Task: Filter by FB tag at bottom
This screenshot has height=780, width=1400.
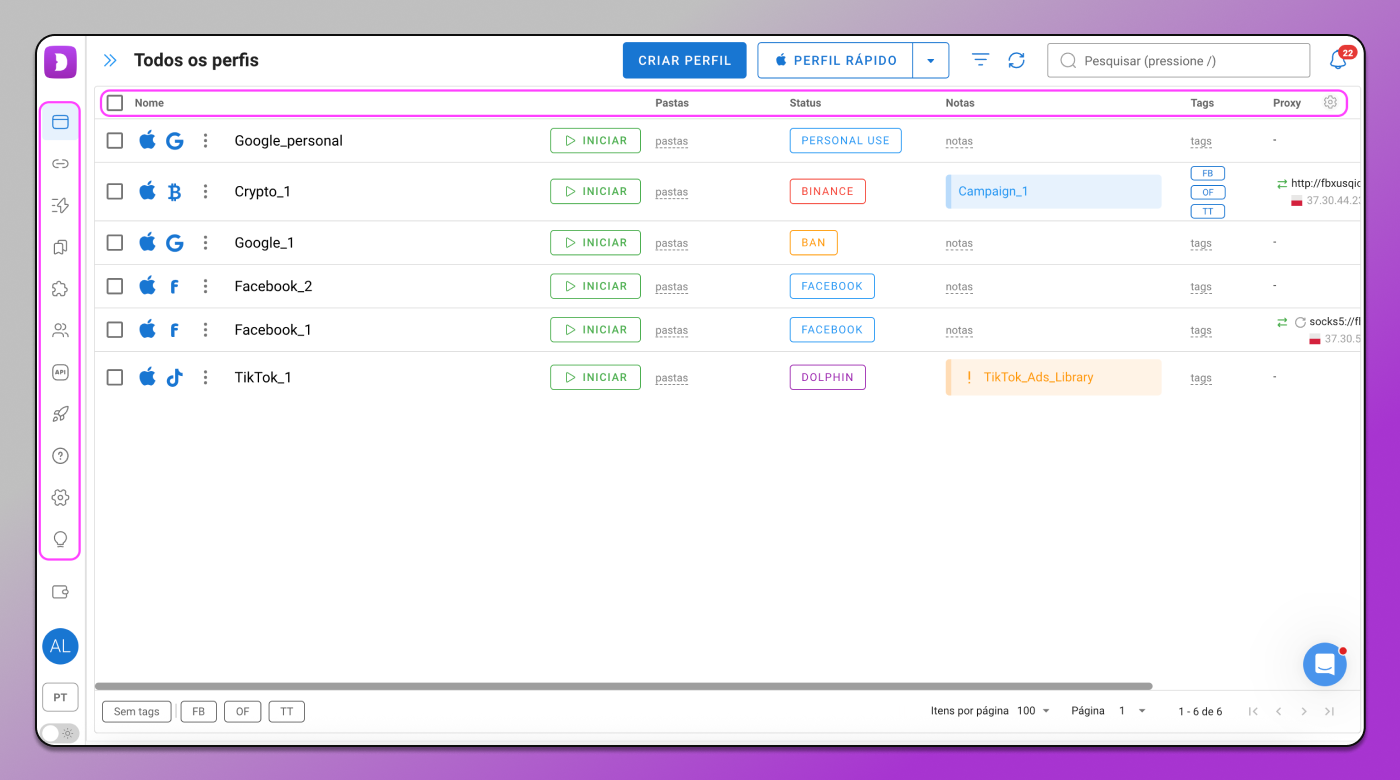Action: coord(198,712)
